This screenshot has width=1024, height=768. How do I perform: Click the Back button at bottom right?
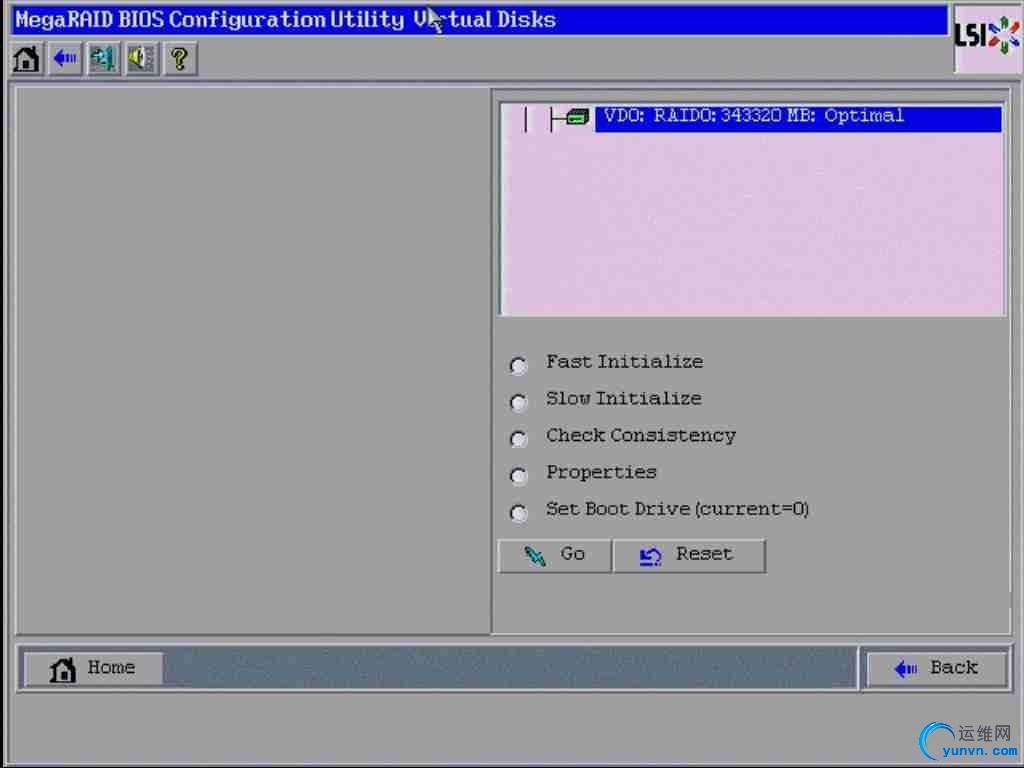pyautogui.click(x=936, y=668)
